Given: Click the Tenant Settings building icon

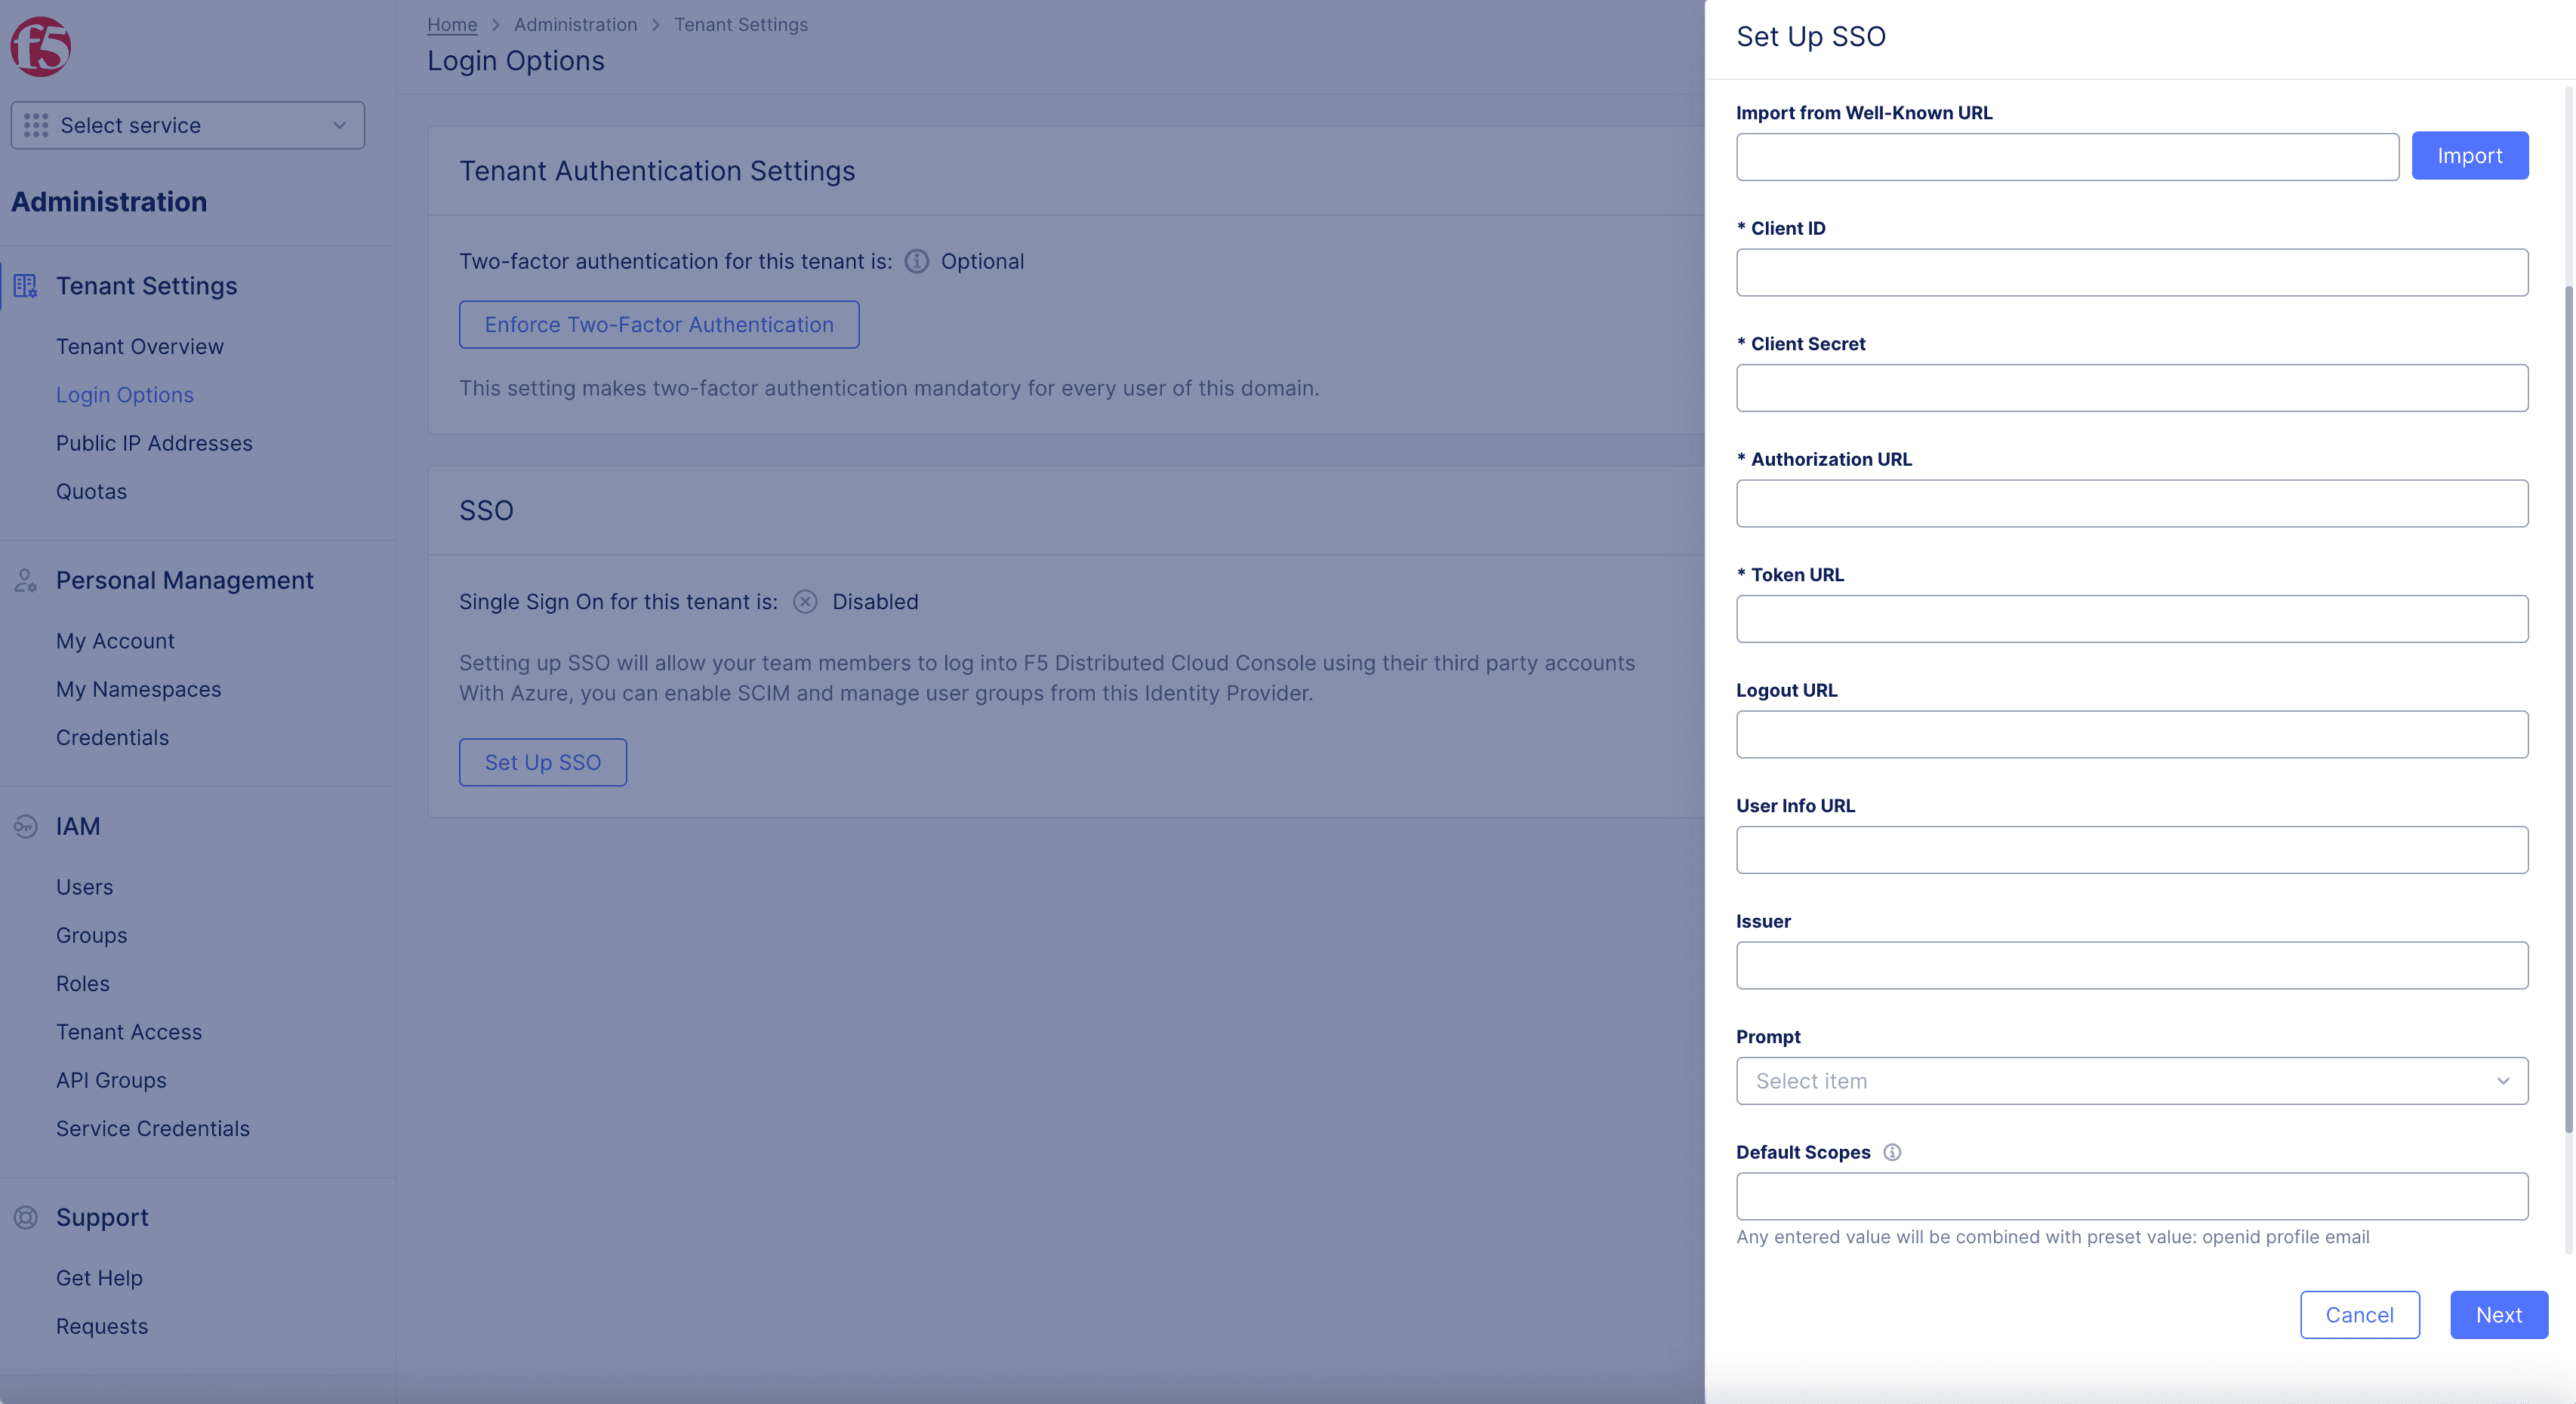Looking at the screenshot, I should tap(25, 286).
